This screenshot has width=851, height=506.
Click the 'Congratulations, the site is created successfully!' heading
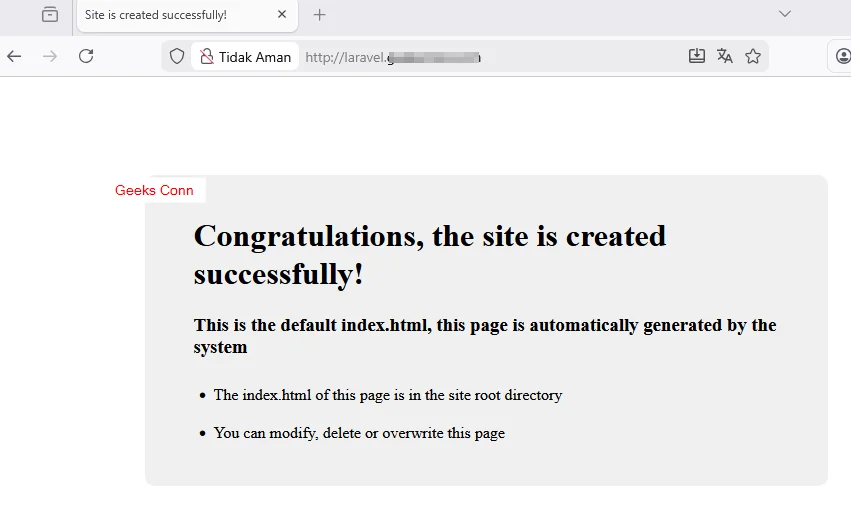point(430,255)
